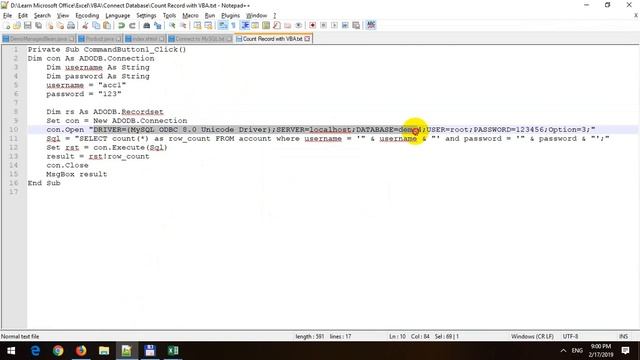
Task: Open the Macro menu
Action: (190, 16)
